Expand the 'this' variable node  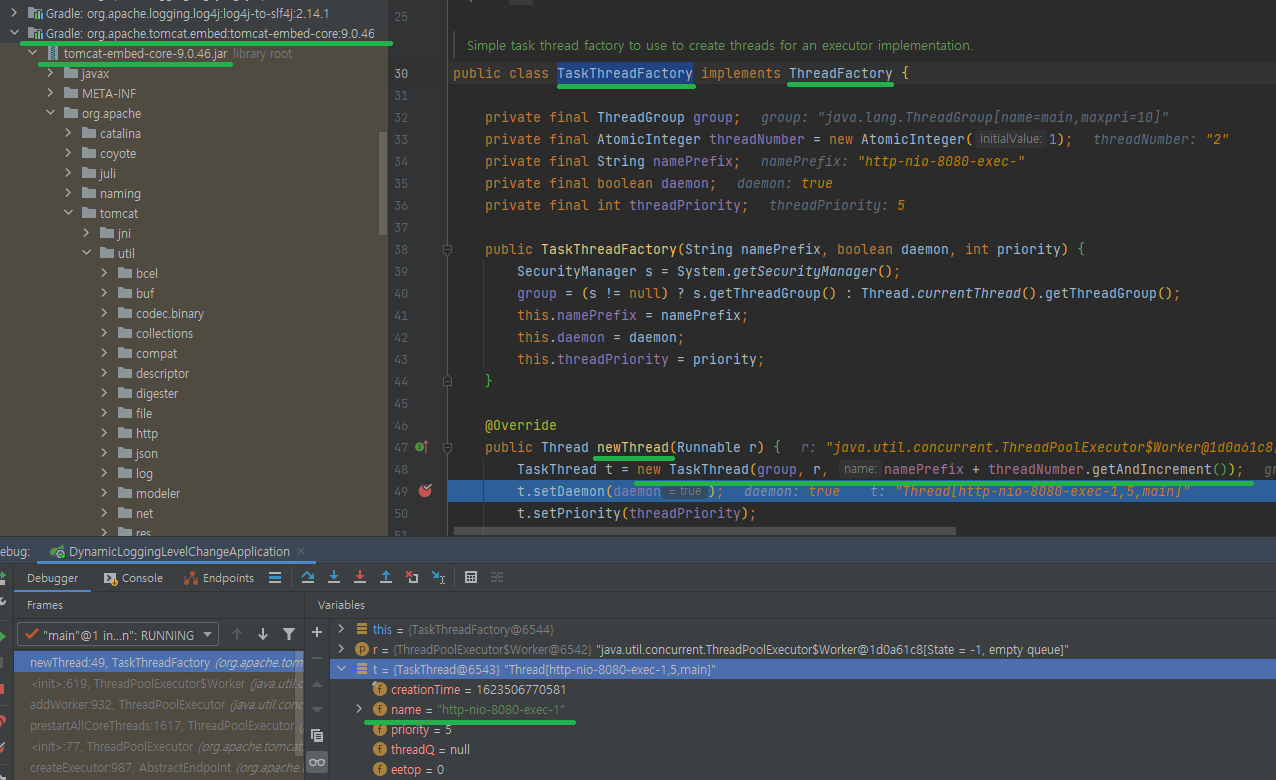coord(341,629)
